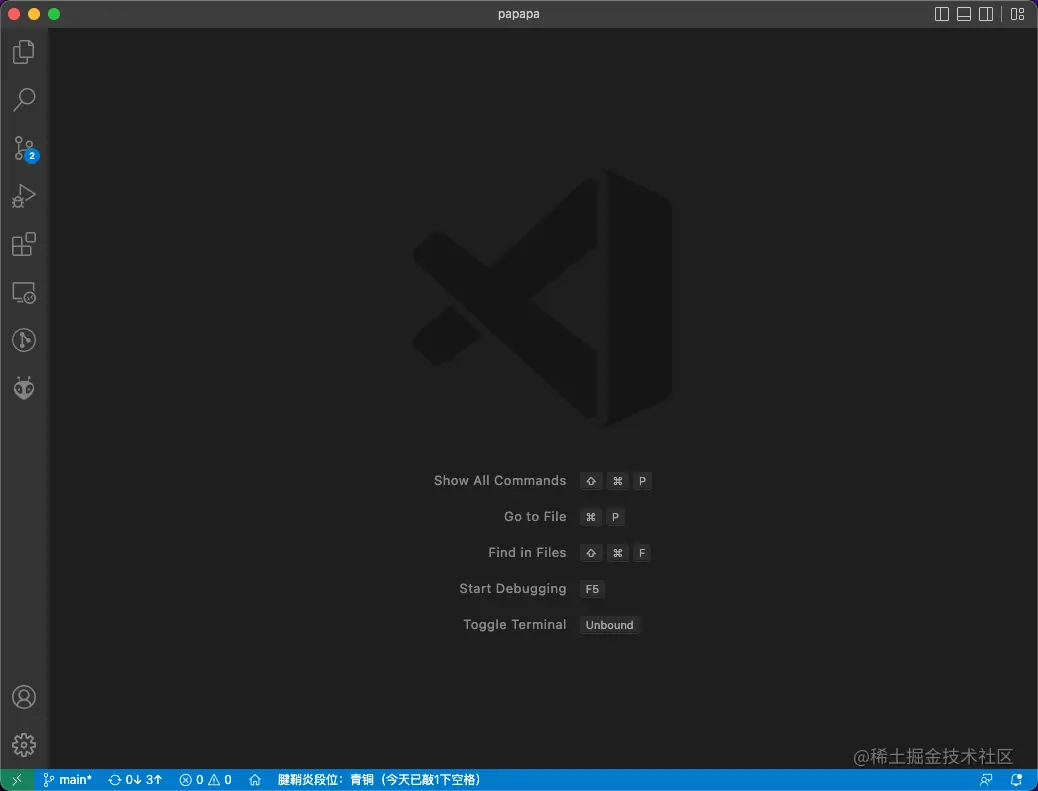
Task: Click the Toggle Terminal label
Action: [514, 624]
